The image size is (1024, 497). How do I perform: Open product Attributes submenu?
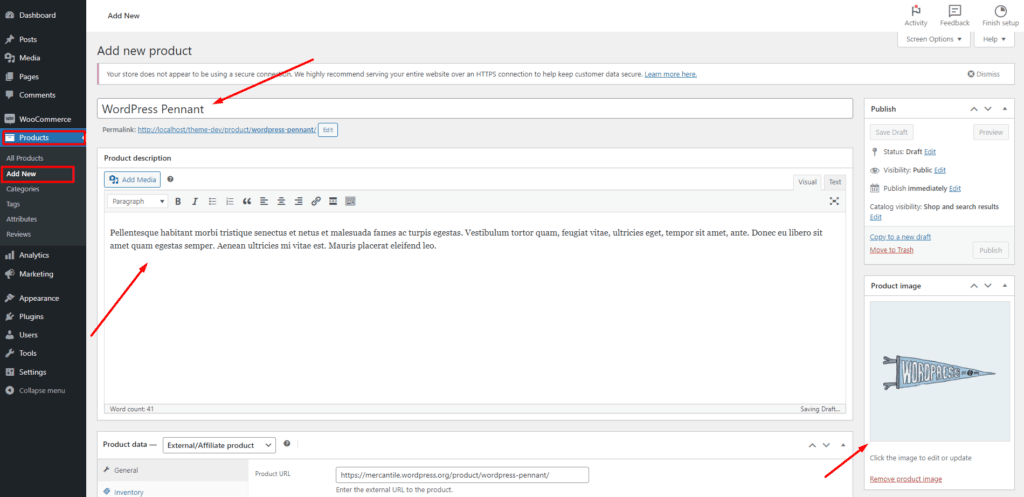(22, 219)
